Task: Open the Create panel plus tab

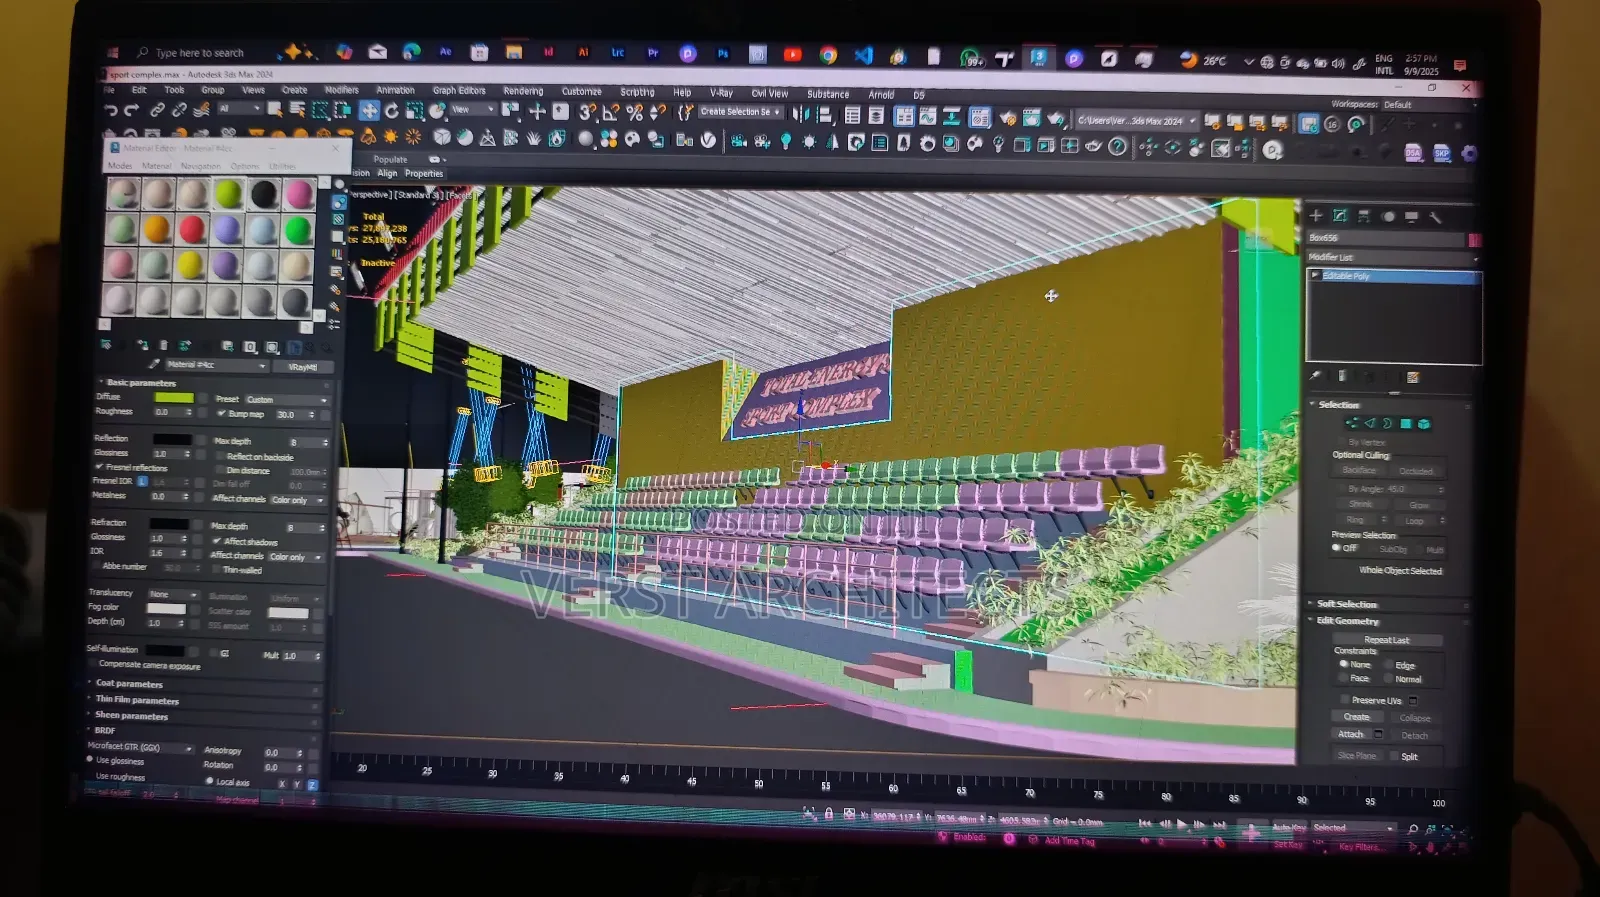Action: (1316, 215)
